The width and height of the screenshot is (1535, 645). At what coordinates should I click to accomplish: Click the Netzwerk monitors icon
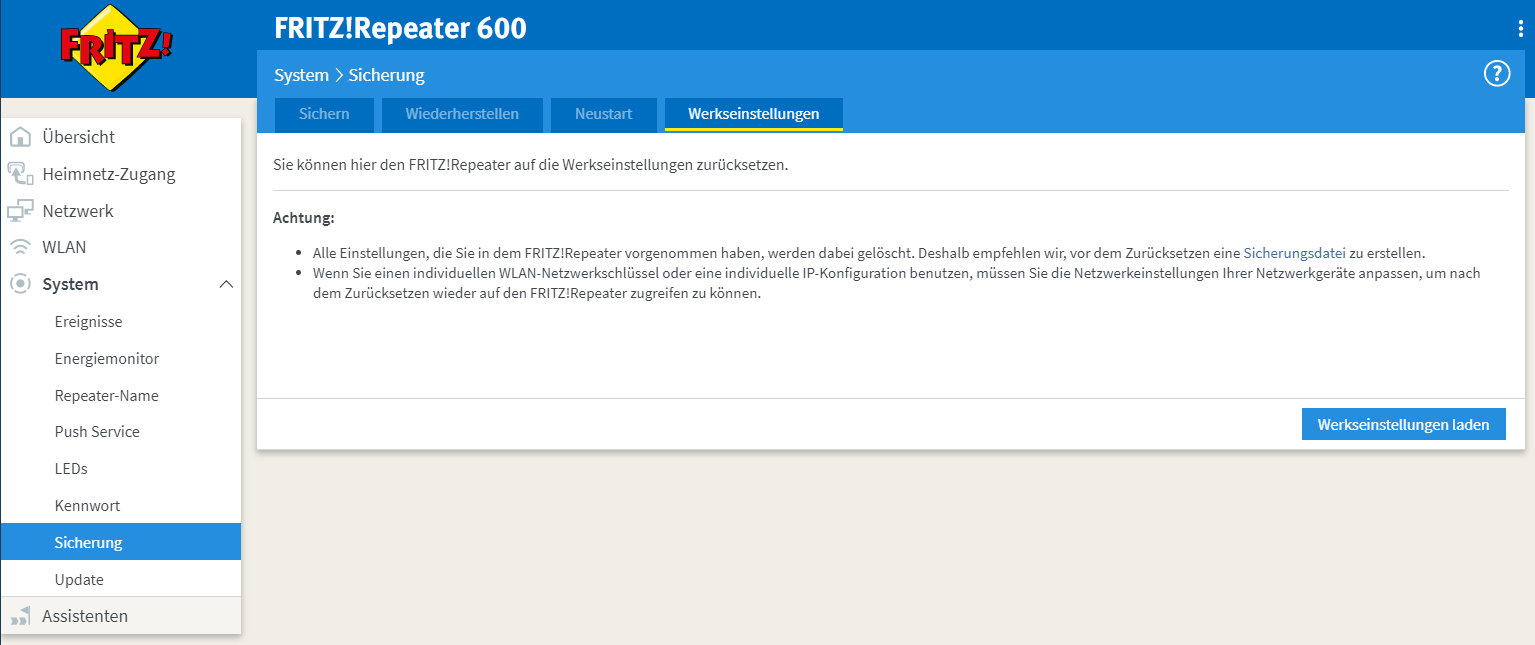pos(20,211)
